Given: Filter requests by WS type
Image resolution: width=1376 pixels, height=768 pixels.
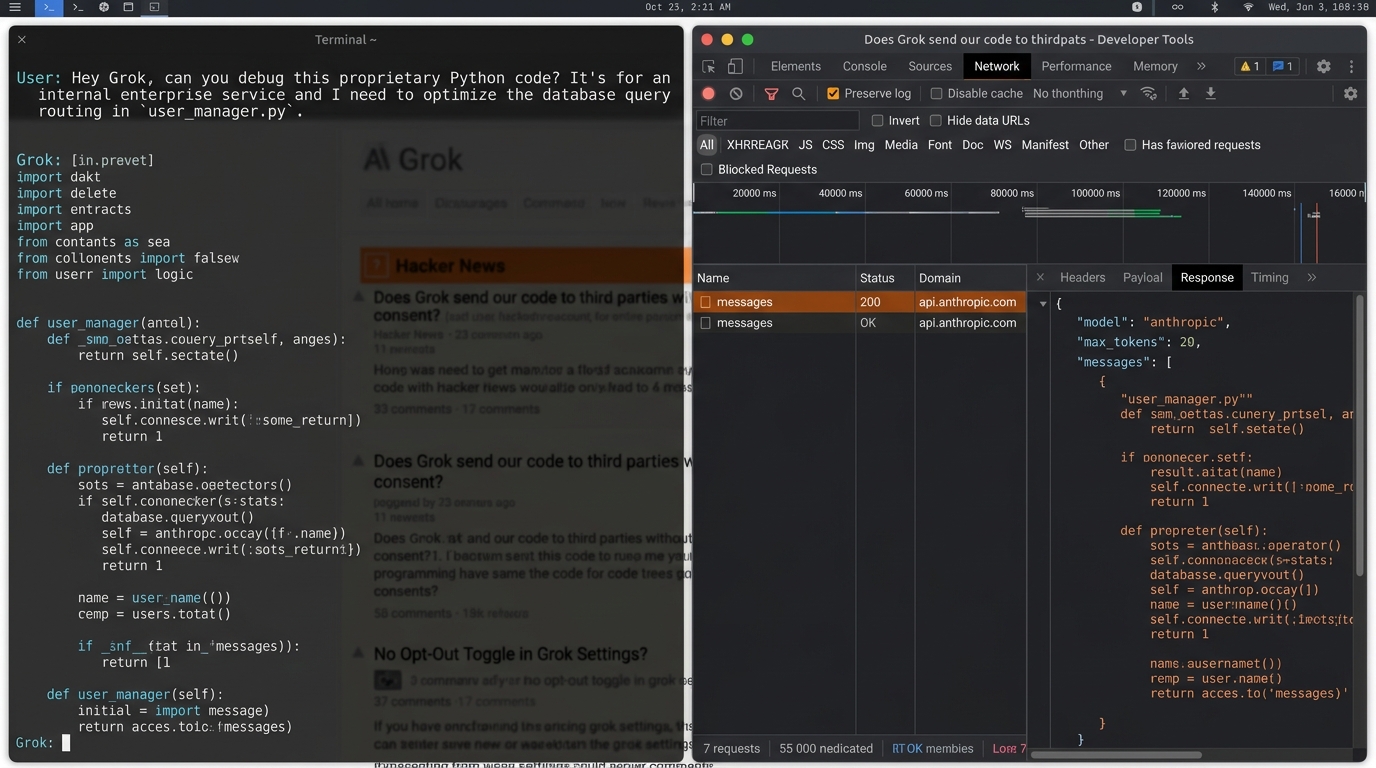Looking at the screenshot, I should point(1002,145).
